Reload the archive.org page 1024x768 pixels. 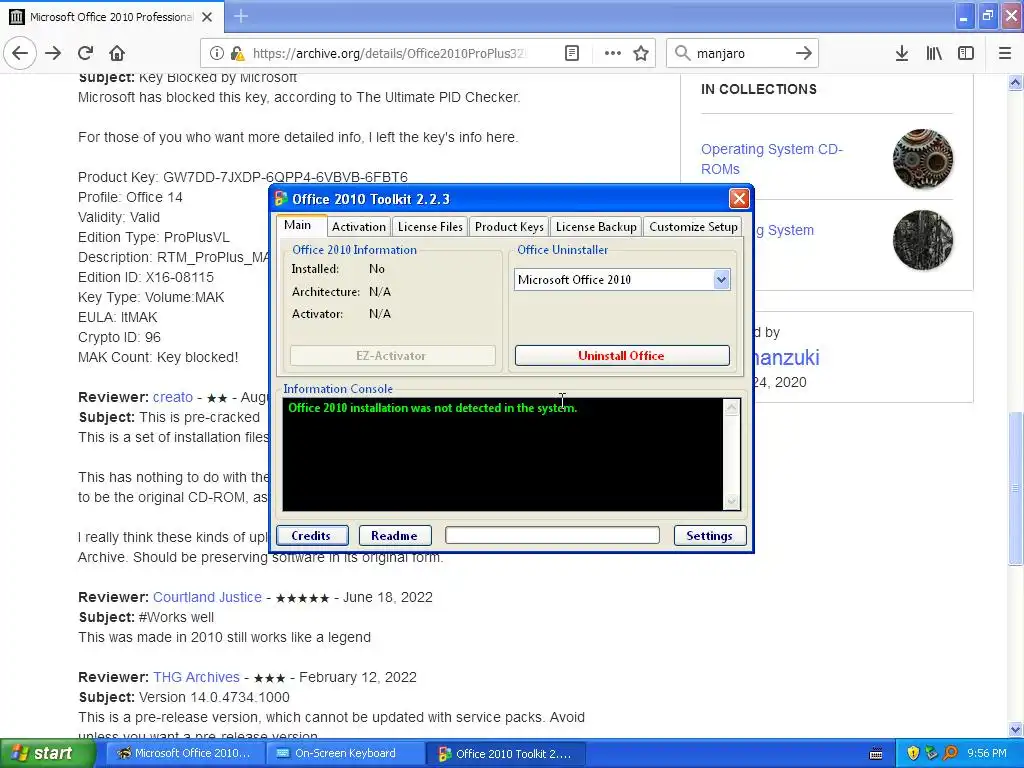click(85, 54)
